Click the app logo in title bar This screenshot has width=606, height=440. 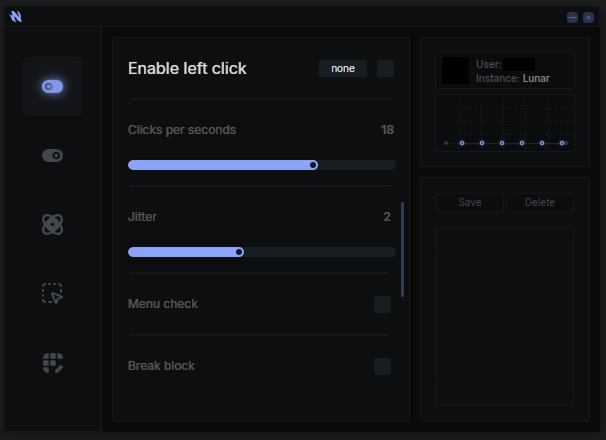click(x=15, y=16)
